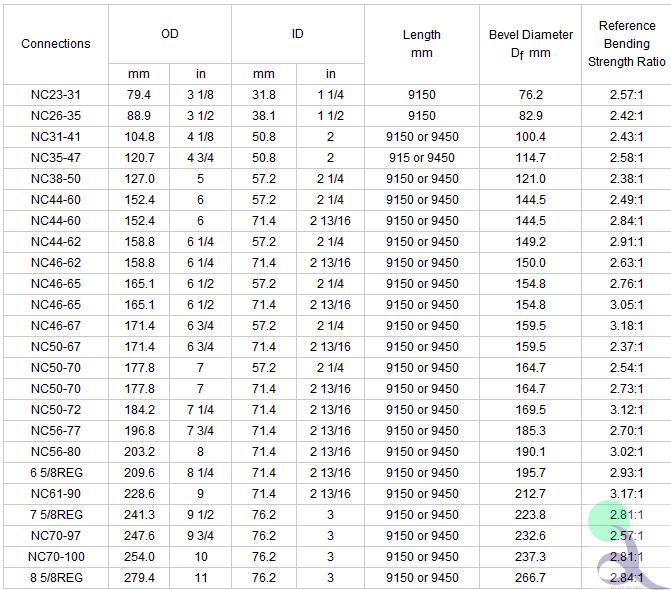
Task: Click the strength ratio 2.42:1
Action: pyautogui.click(x=626, y=116)
